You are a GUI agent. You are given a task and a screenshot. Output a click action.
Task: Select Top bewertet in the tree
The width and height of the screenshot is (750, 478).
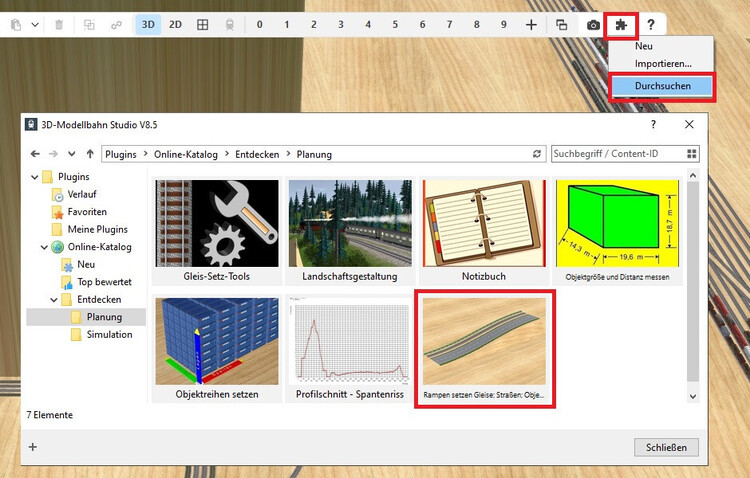104,282
